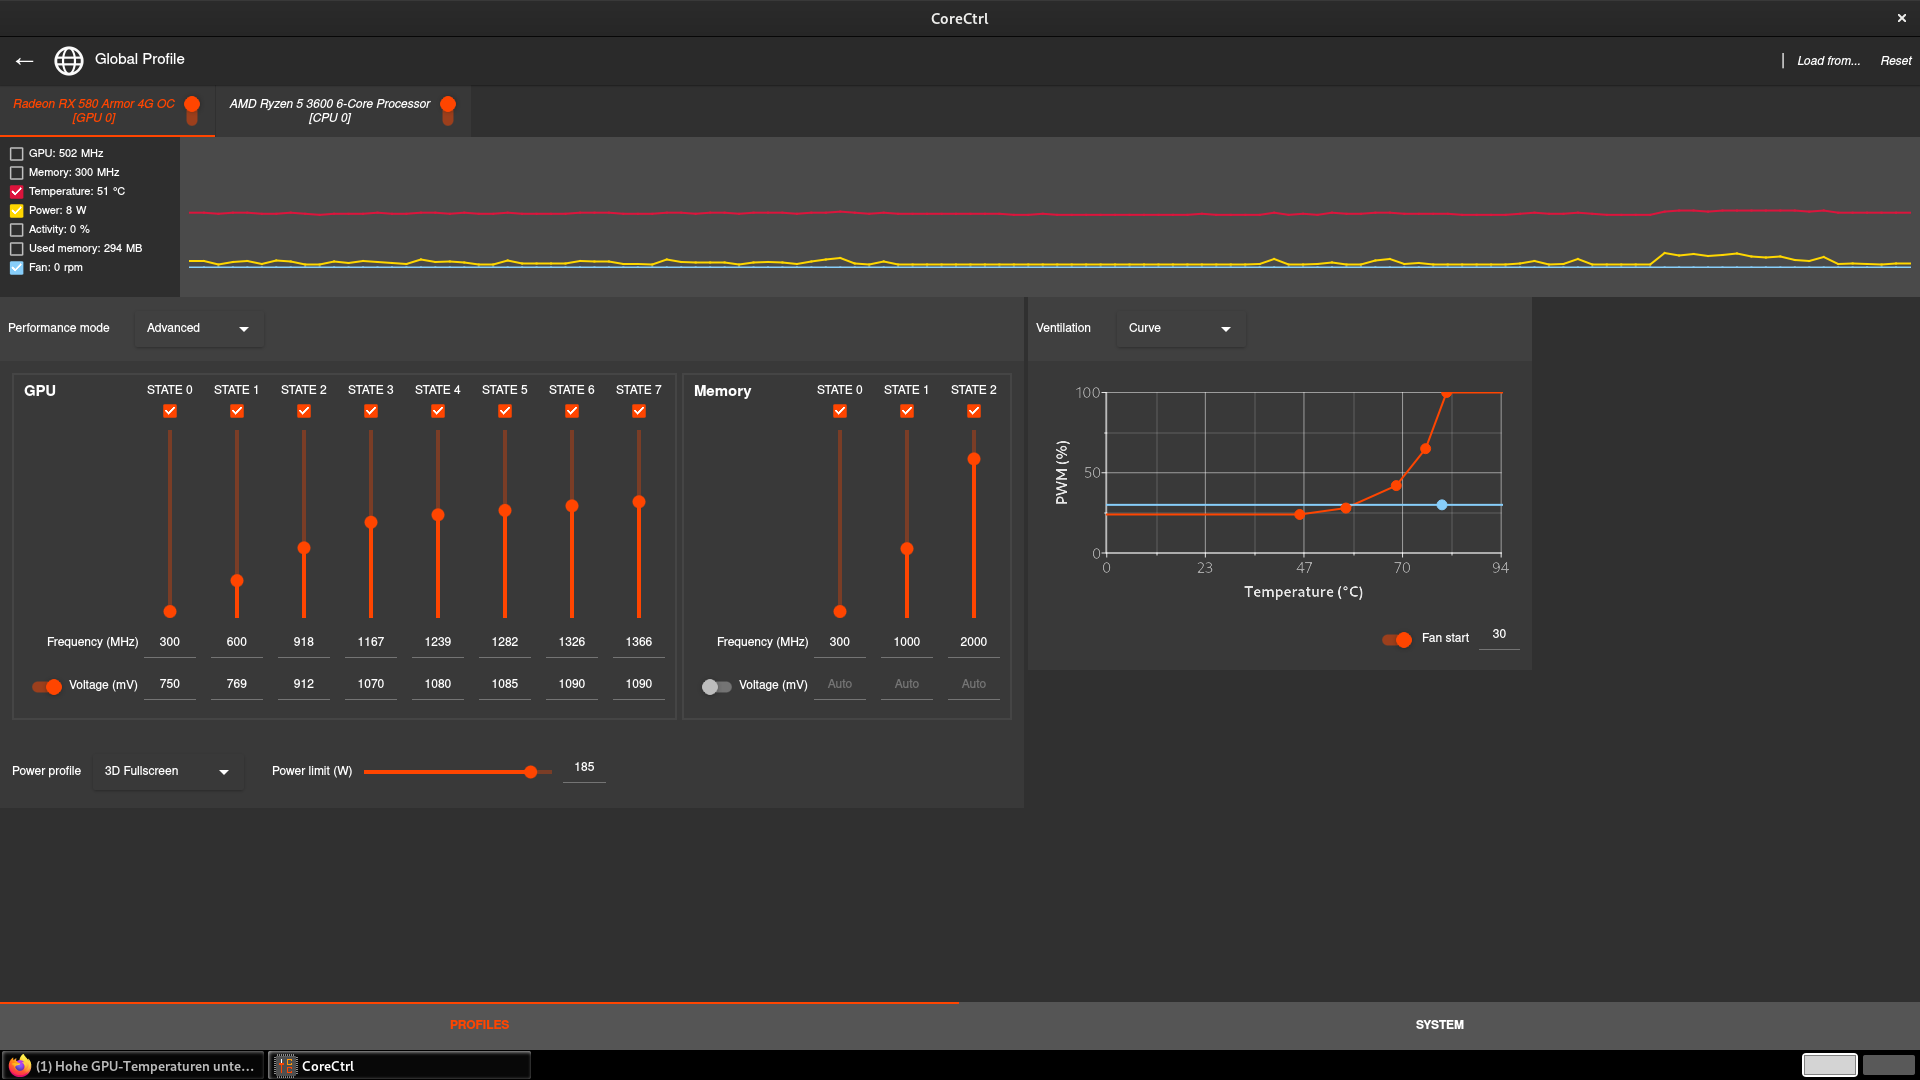Click the CPU 0 tab toggle icon
Viewport: 1920px width, 1080px height.
[x=448, y=110]
